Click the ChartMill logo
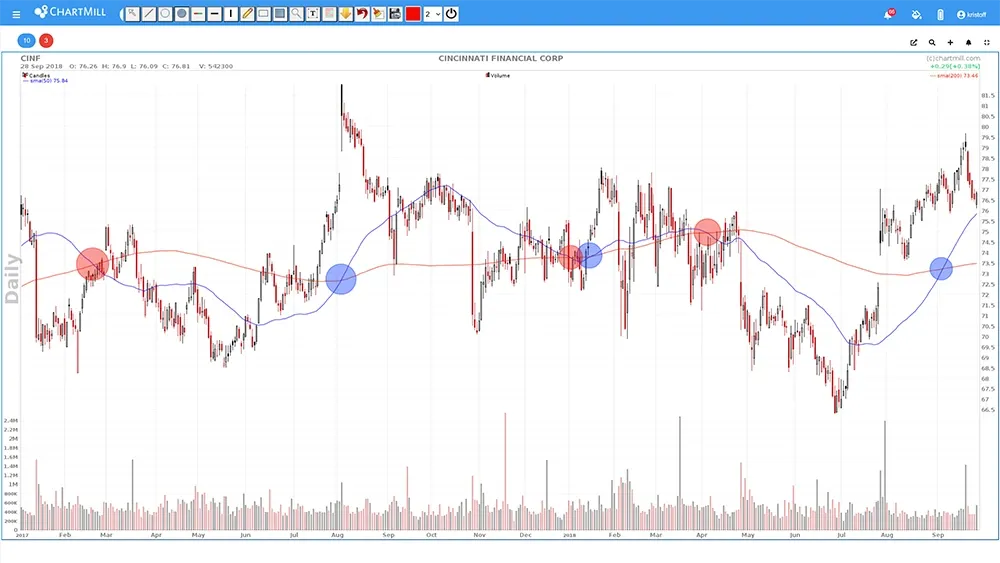Image resolution: width=1000 pixels, height=563 pixels. point(70,12)
